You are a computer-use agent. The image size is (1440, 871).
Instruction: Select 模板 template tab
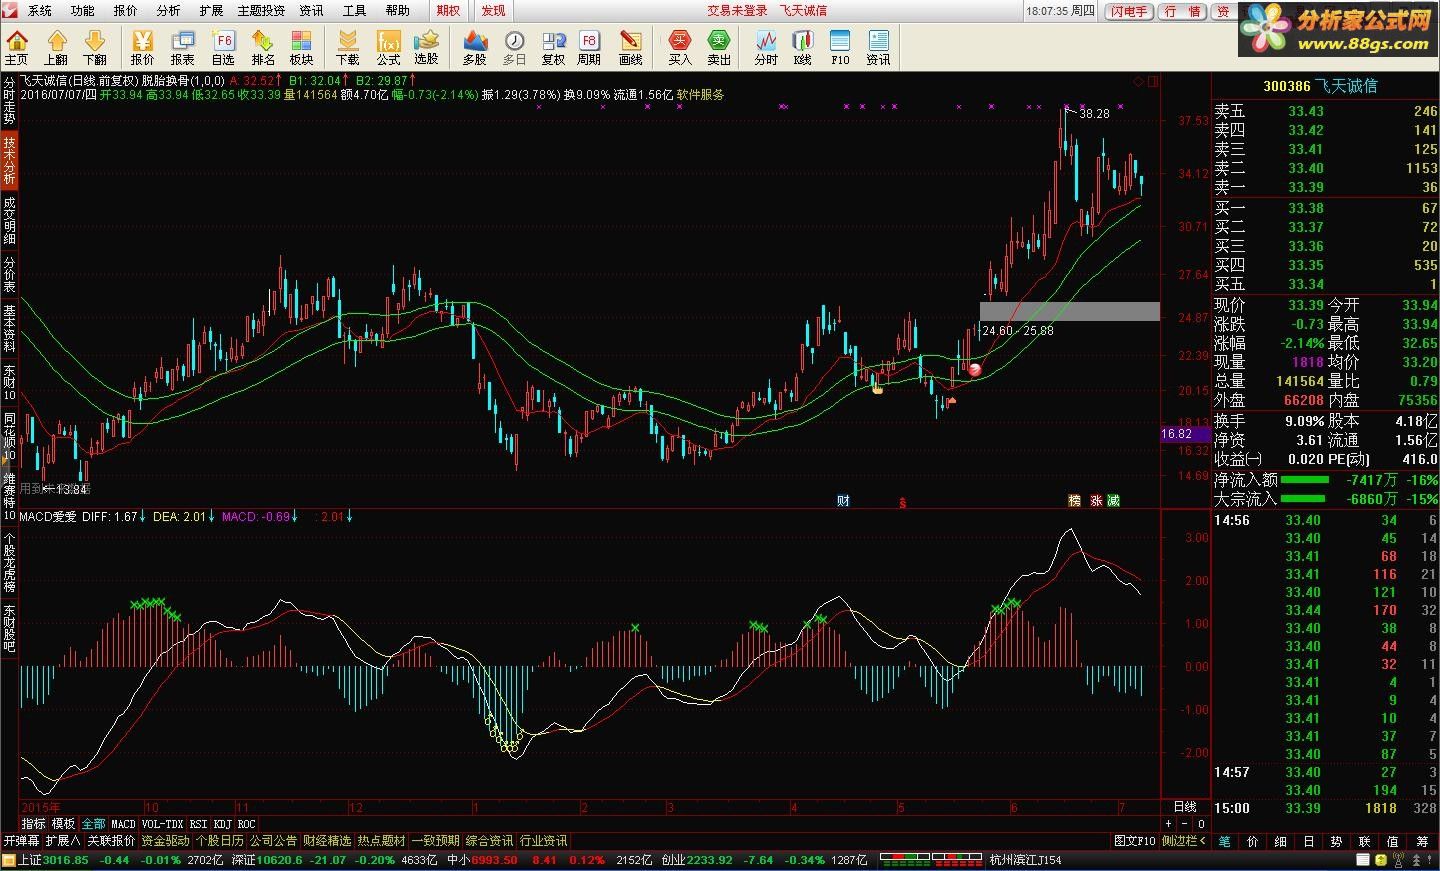coord(63,824)
